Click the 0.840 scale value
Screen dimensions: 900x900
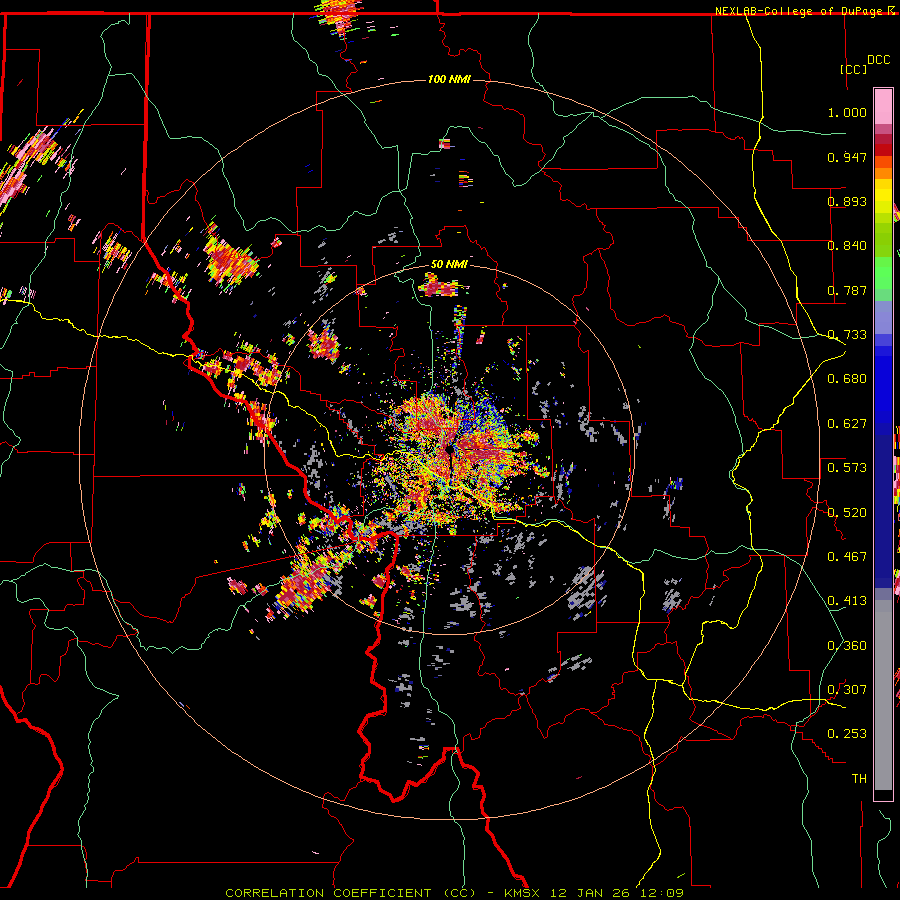(847, 246)
